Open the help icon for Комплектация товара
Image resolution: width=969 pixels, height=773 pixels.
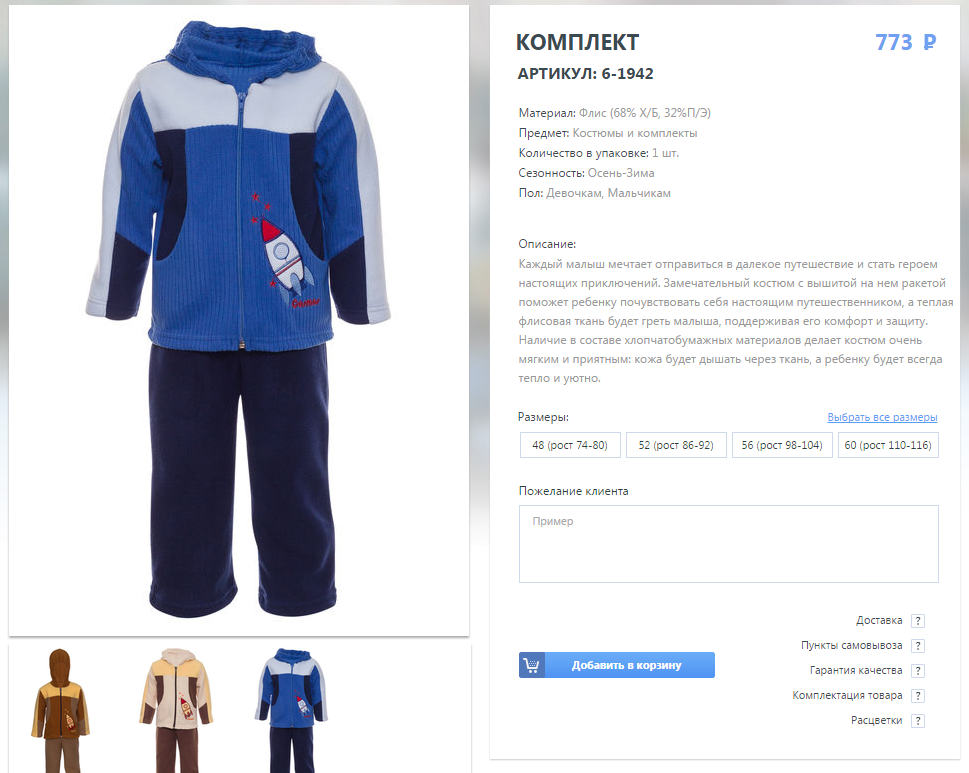[x=918, y=696]
